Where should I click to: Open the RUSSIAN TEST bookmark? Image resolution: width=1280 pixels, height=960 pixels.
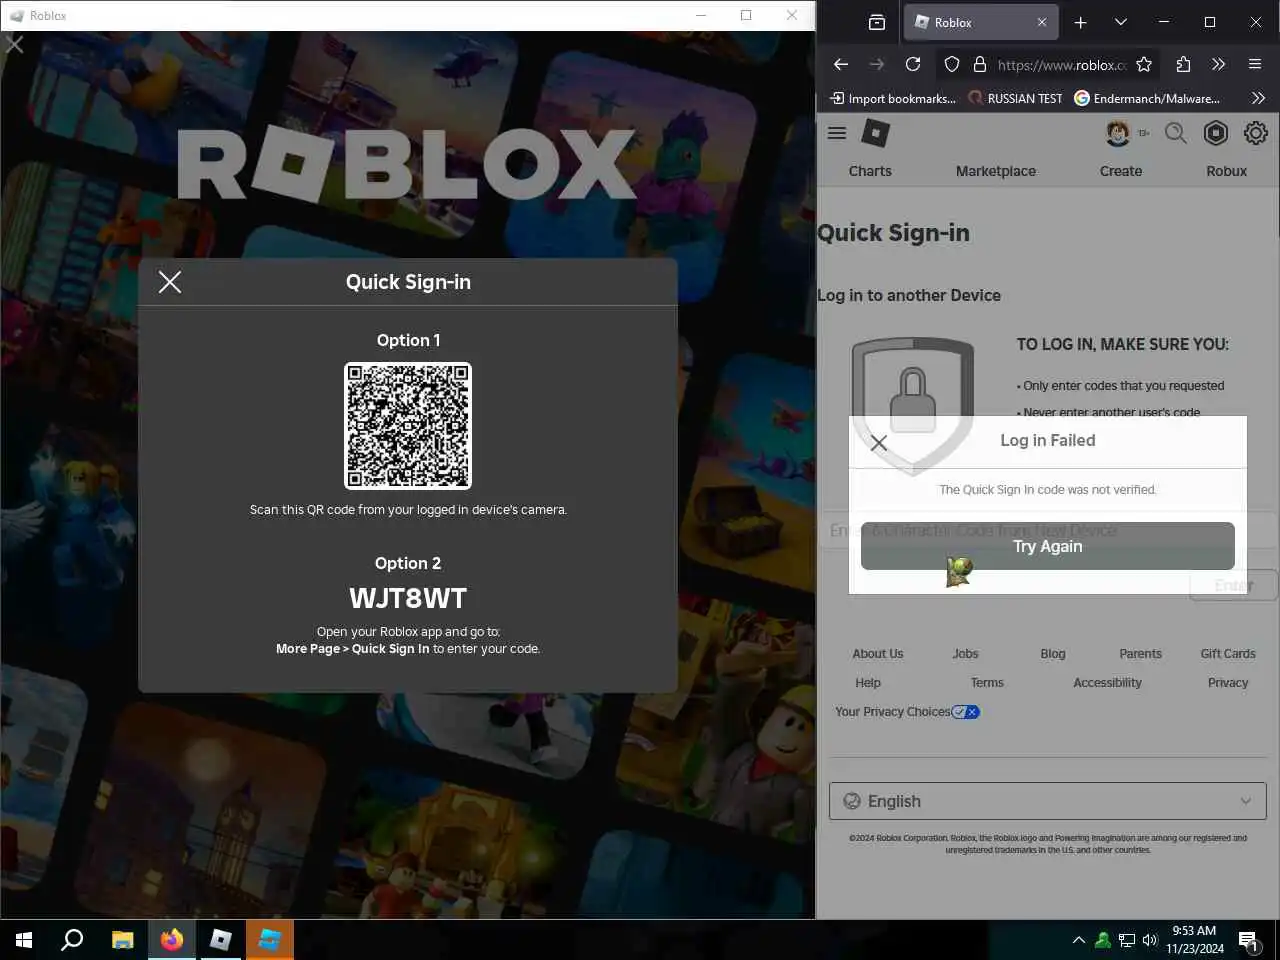click(1015, 98)
